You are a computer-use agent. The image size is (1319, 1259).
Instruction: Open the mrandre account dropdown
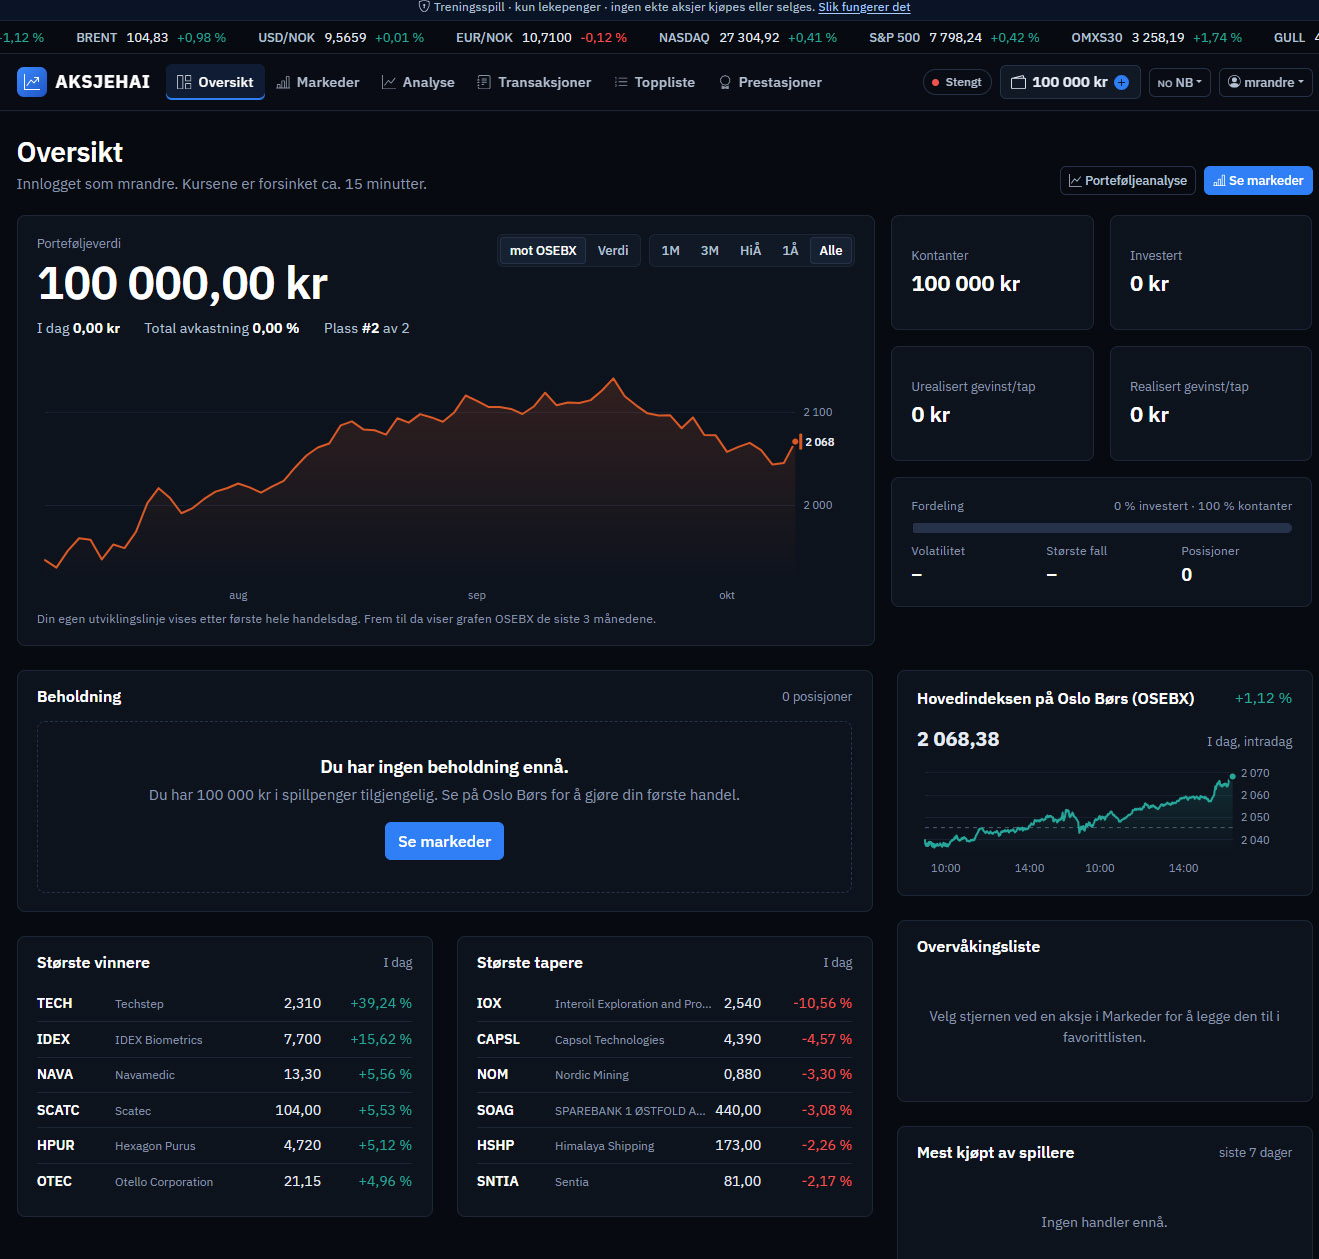pyautogui.click(x=1265, y=82)
